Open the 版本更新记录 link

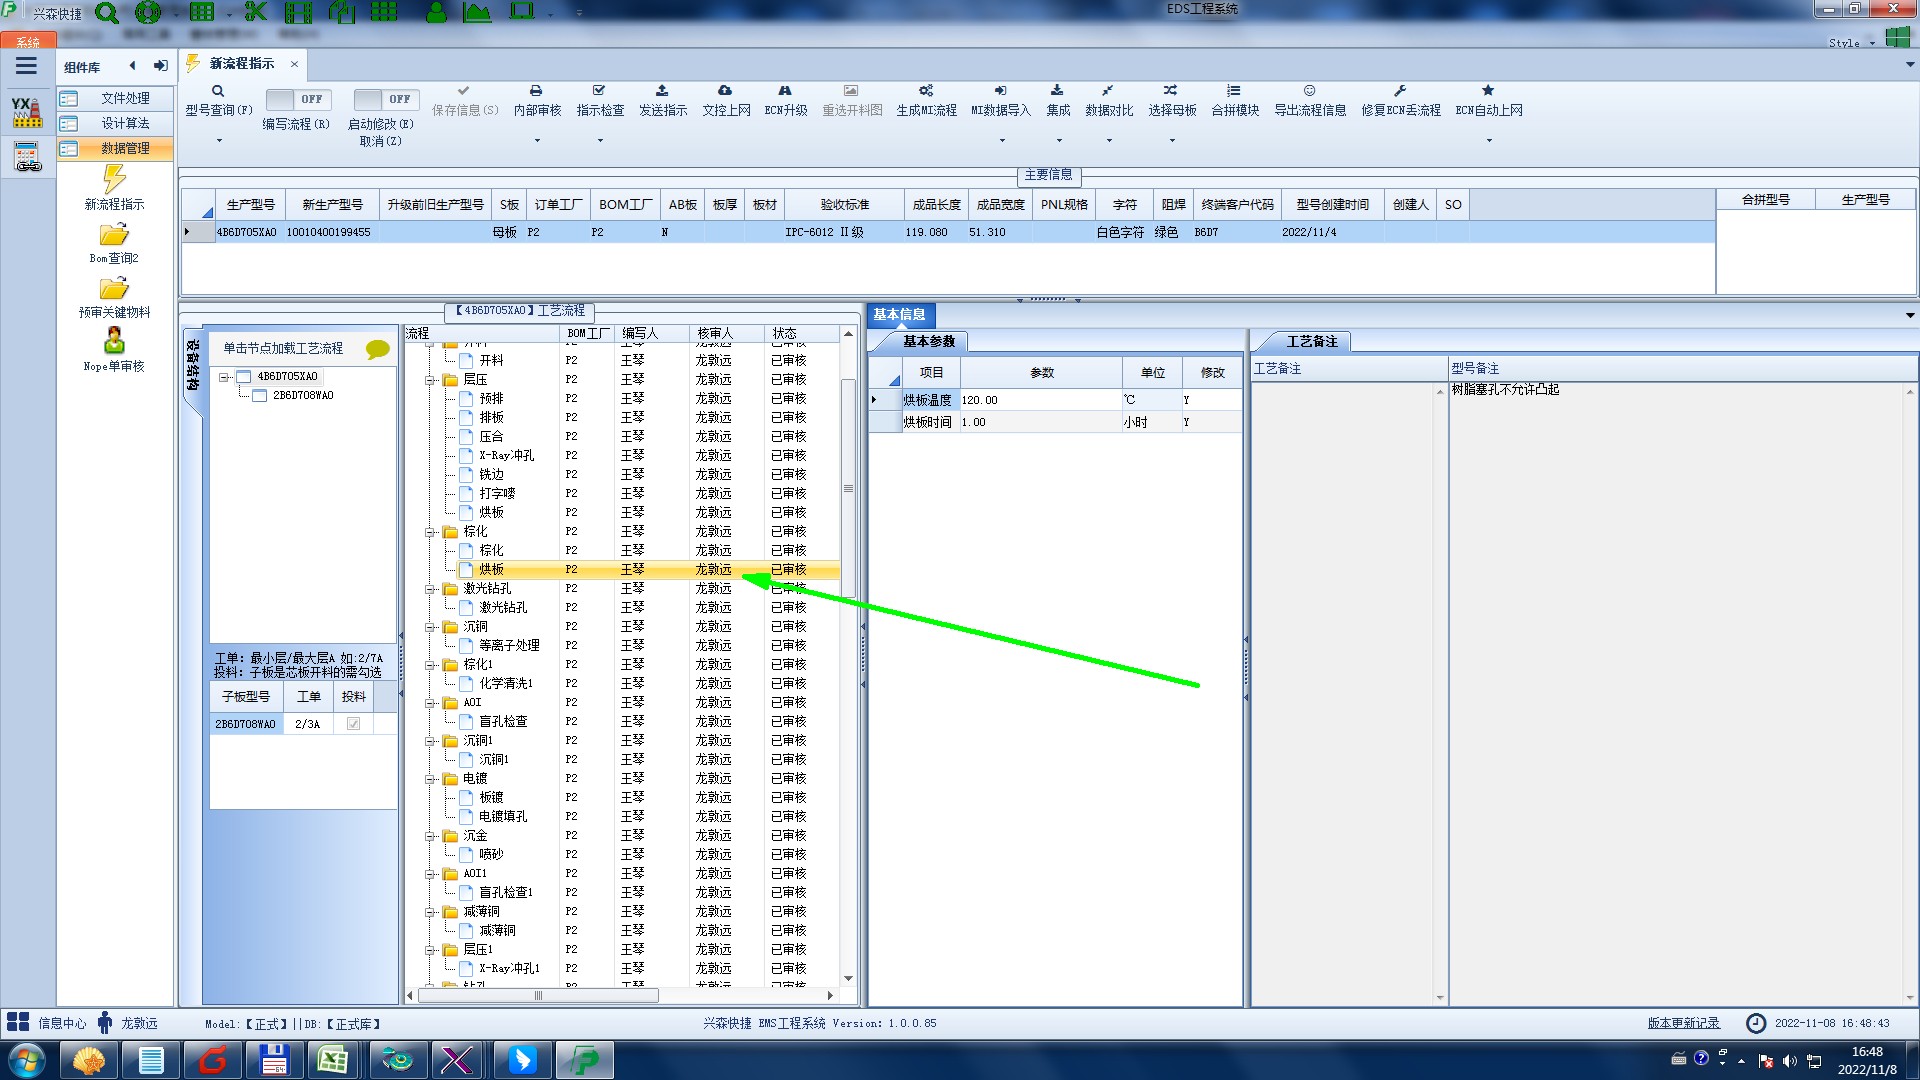pos(1683,1023)
